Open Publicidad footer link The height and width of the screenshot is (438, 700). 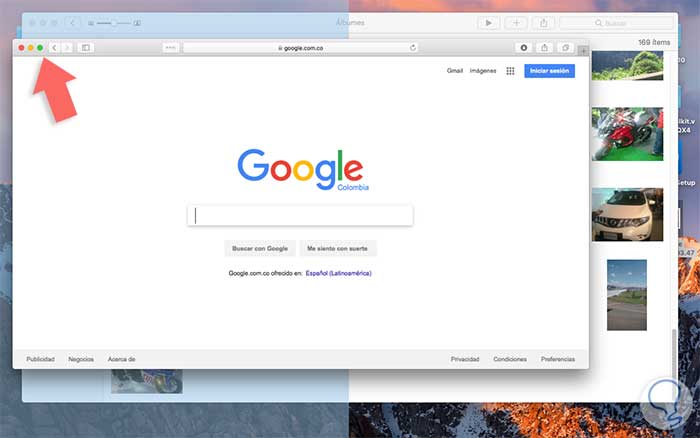[x=40, y=359]
